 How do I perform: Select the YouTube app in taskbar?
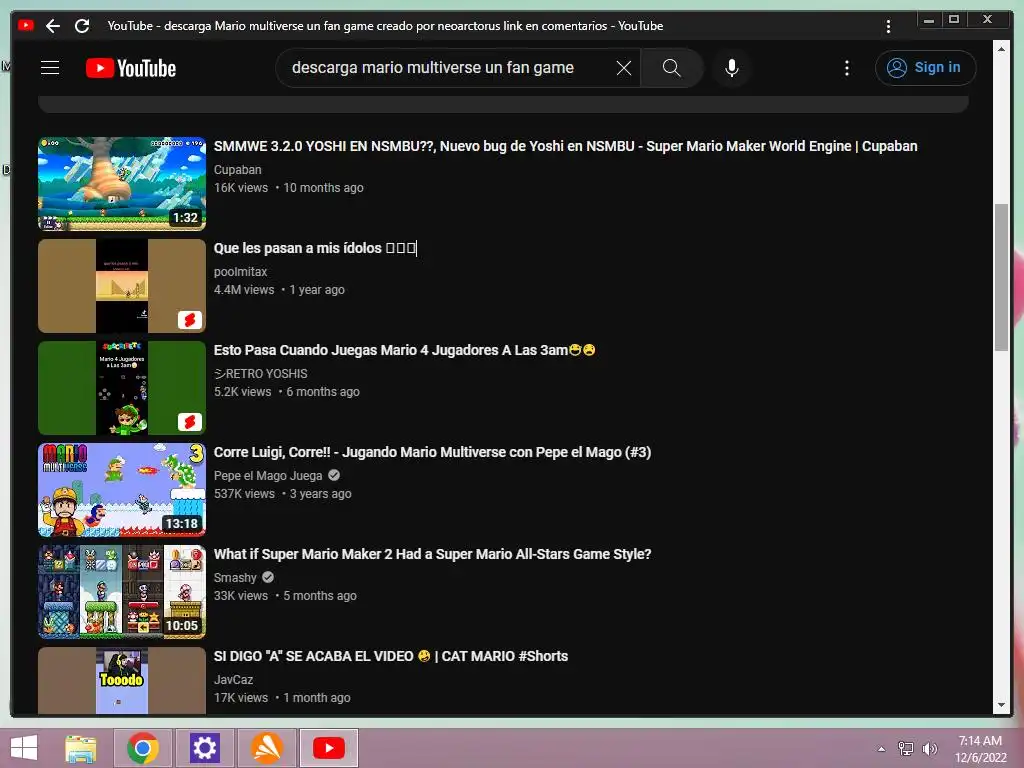point(328,748)
